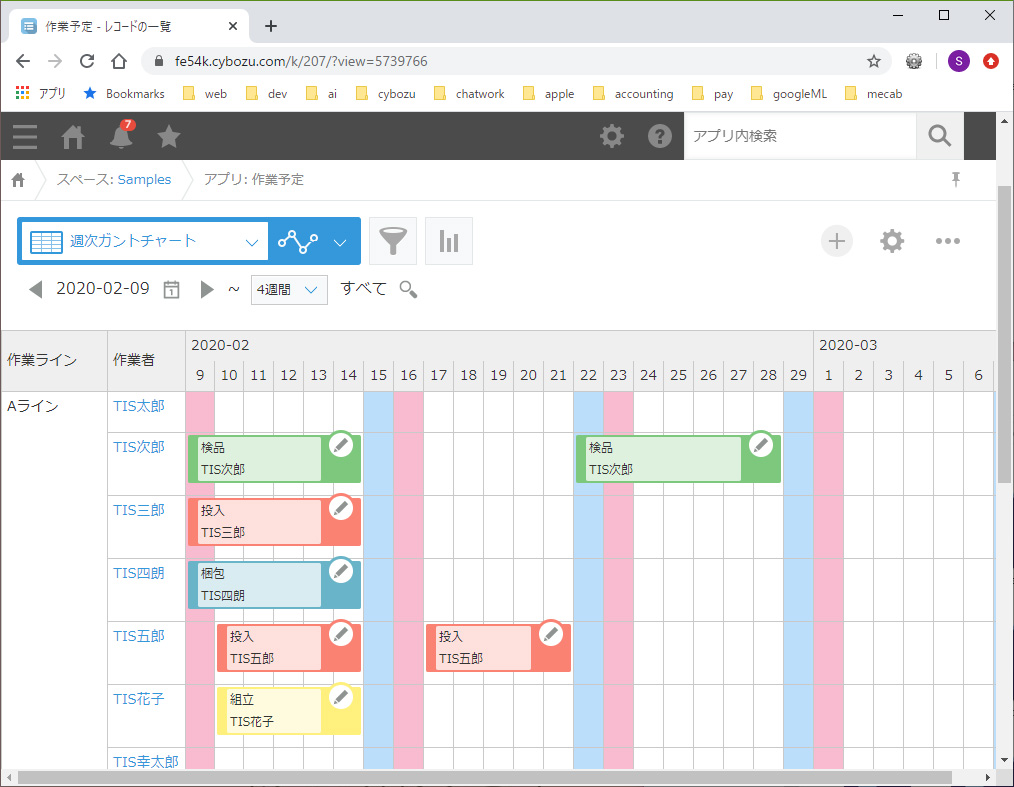Open app settings gear near plus button
The height and width of the screenshot is (787, 1014).
click(x=892, y=241)
